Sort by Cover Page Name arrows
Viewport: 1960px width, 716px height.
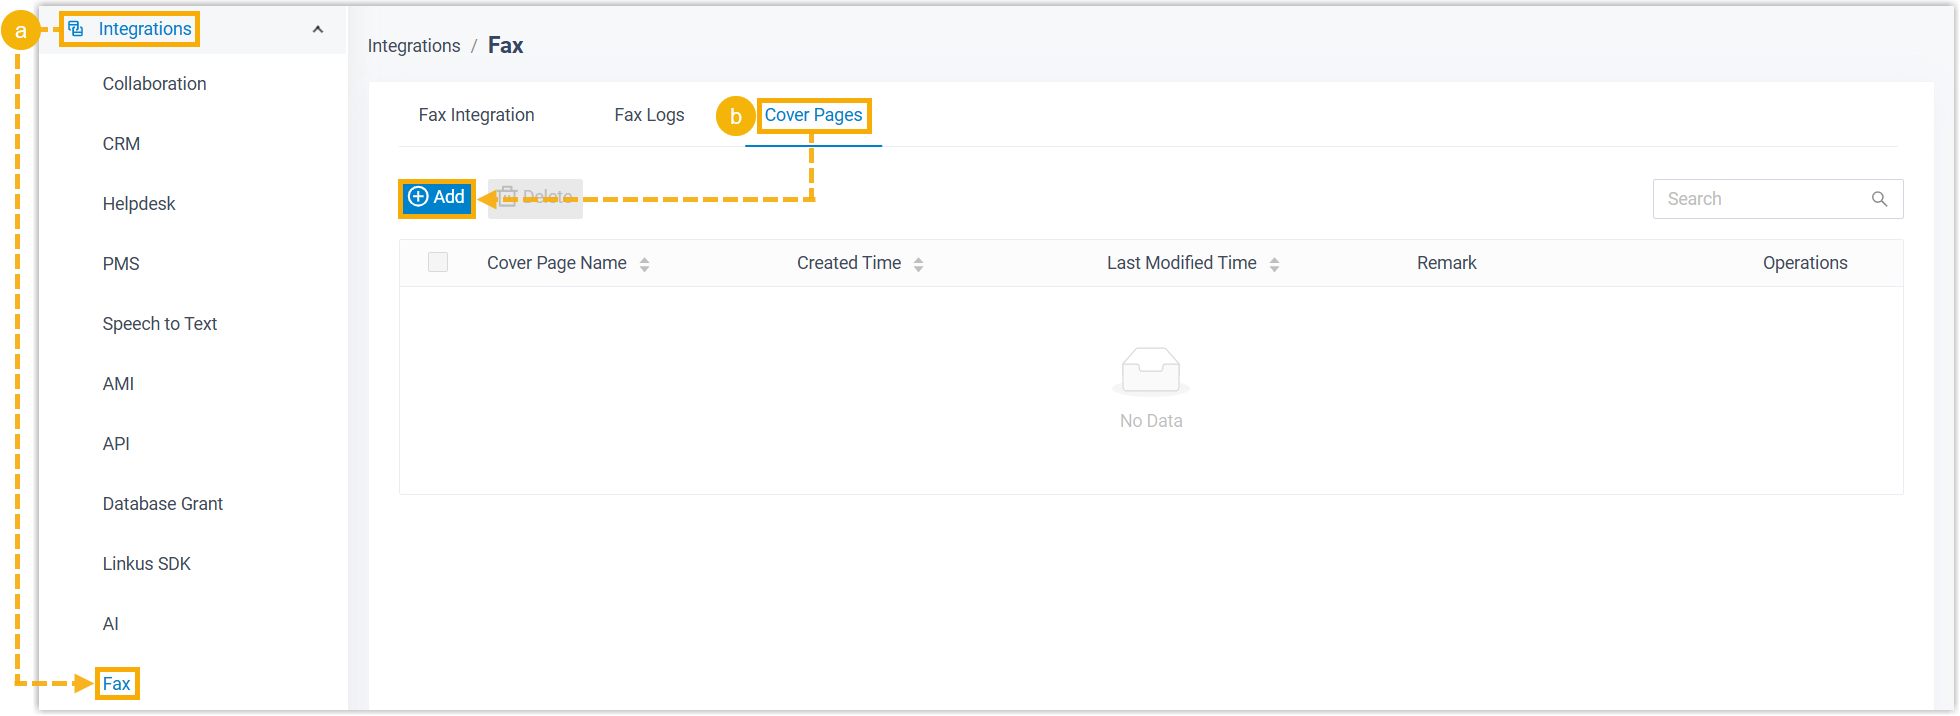click(645, 264)
